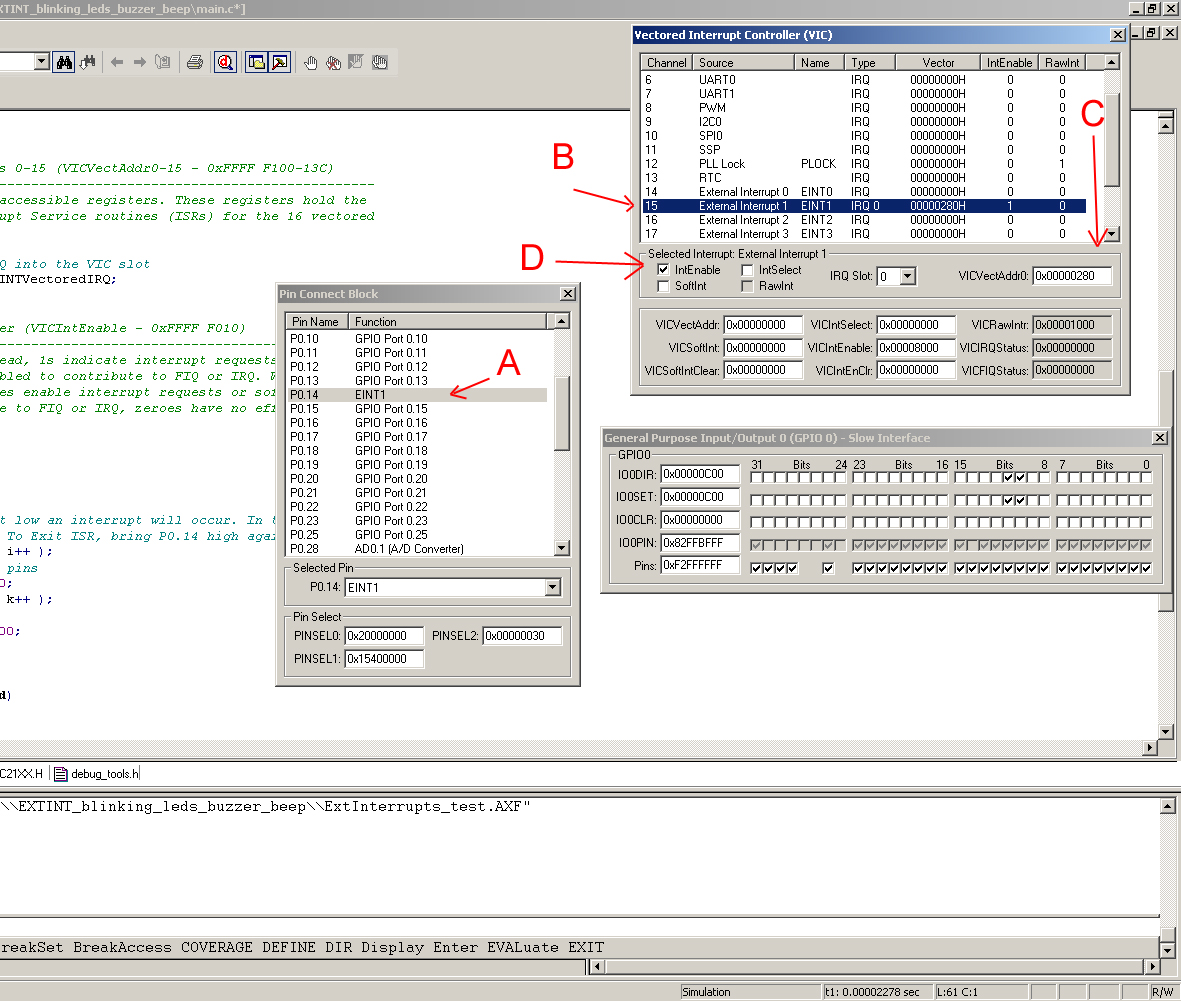The image size is (1181, 1001).
Task: Select P0.10 GPIO Port 0.10 row
Action: click(417, 339)
